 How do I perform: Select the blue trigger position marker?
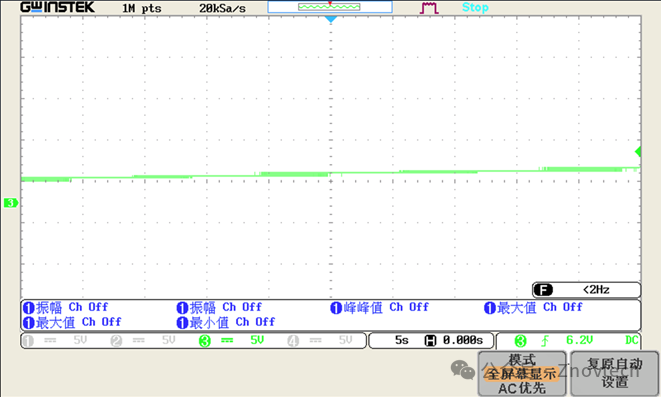(331, 19)
